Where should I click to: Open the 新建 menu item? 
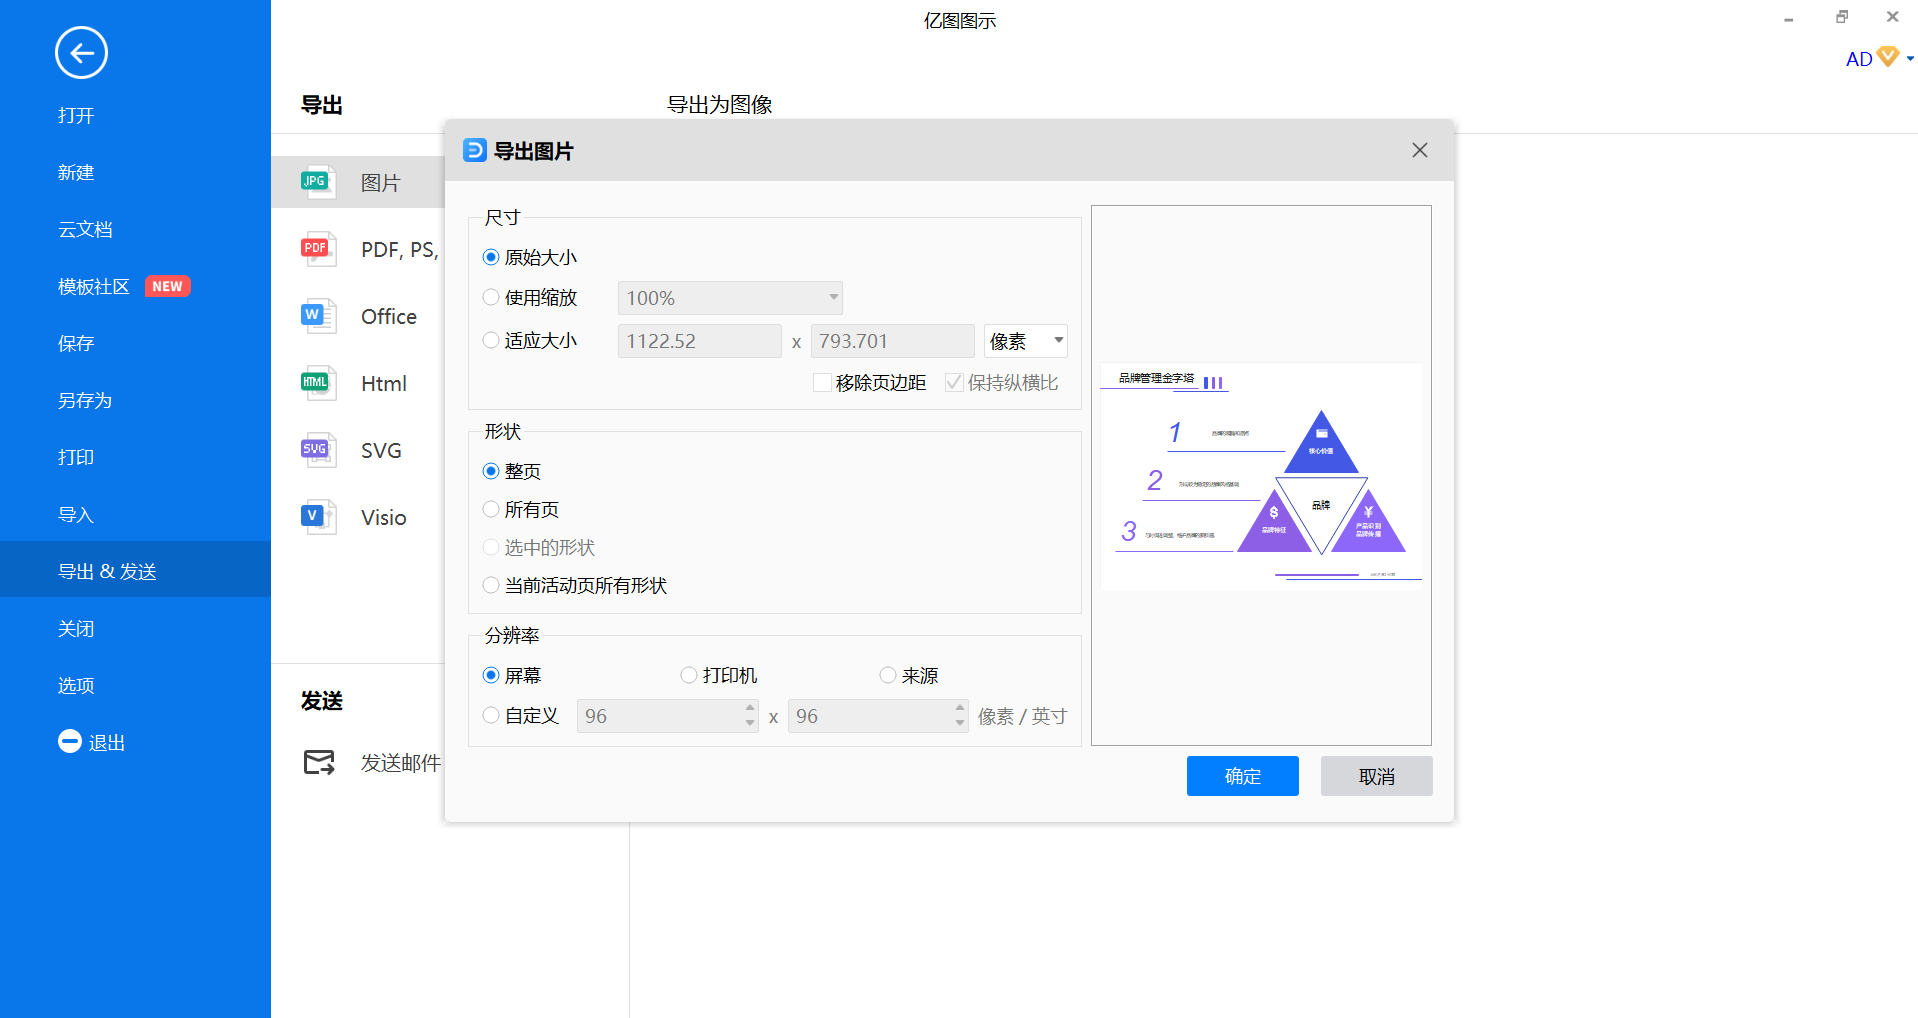pyautogui.click(x=76, y=172)
